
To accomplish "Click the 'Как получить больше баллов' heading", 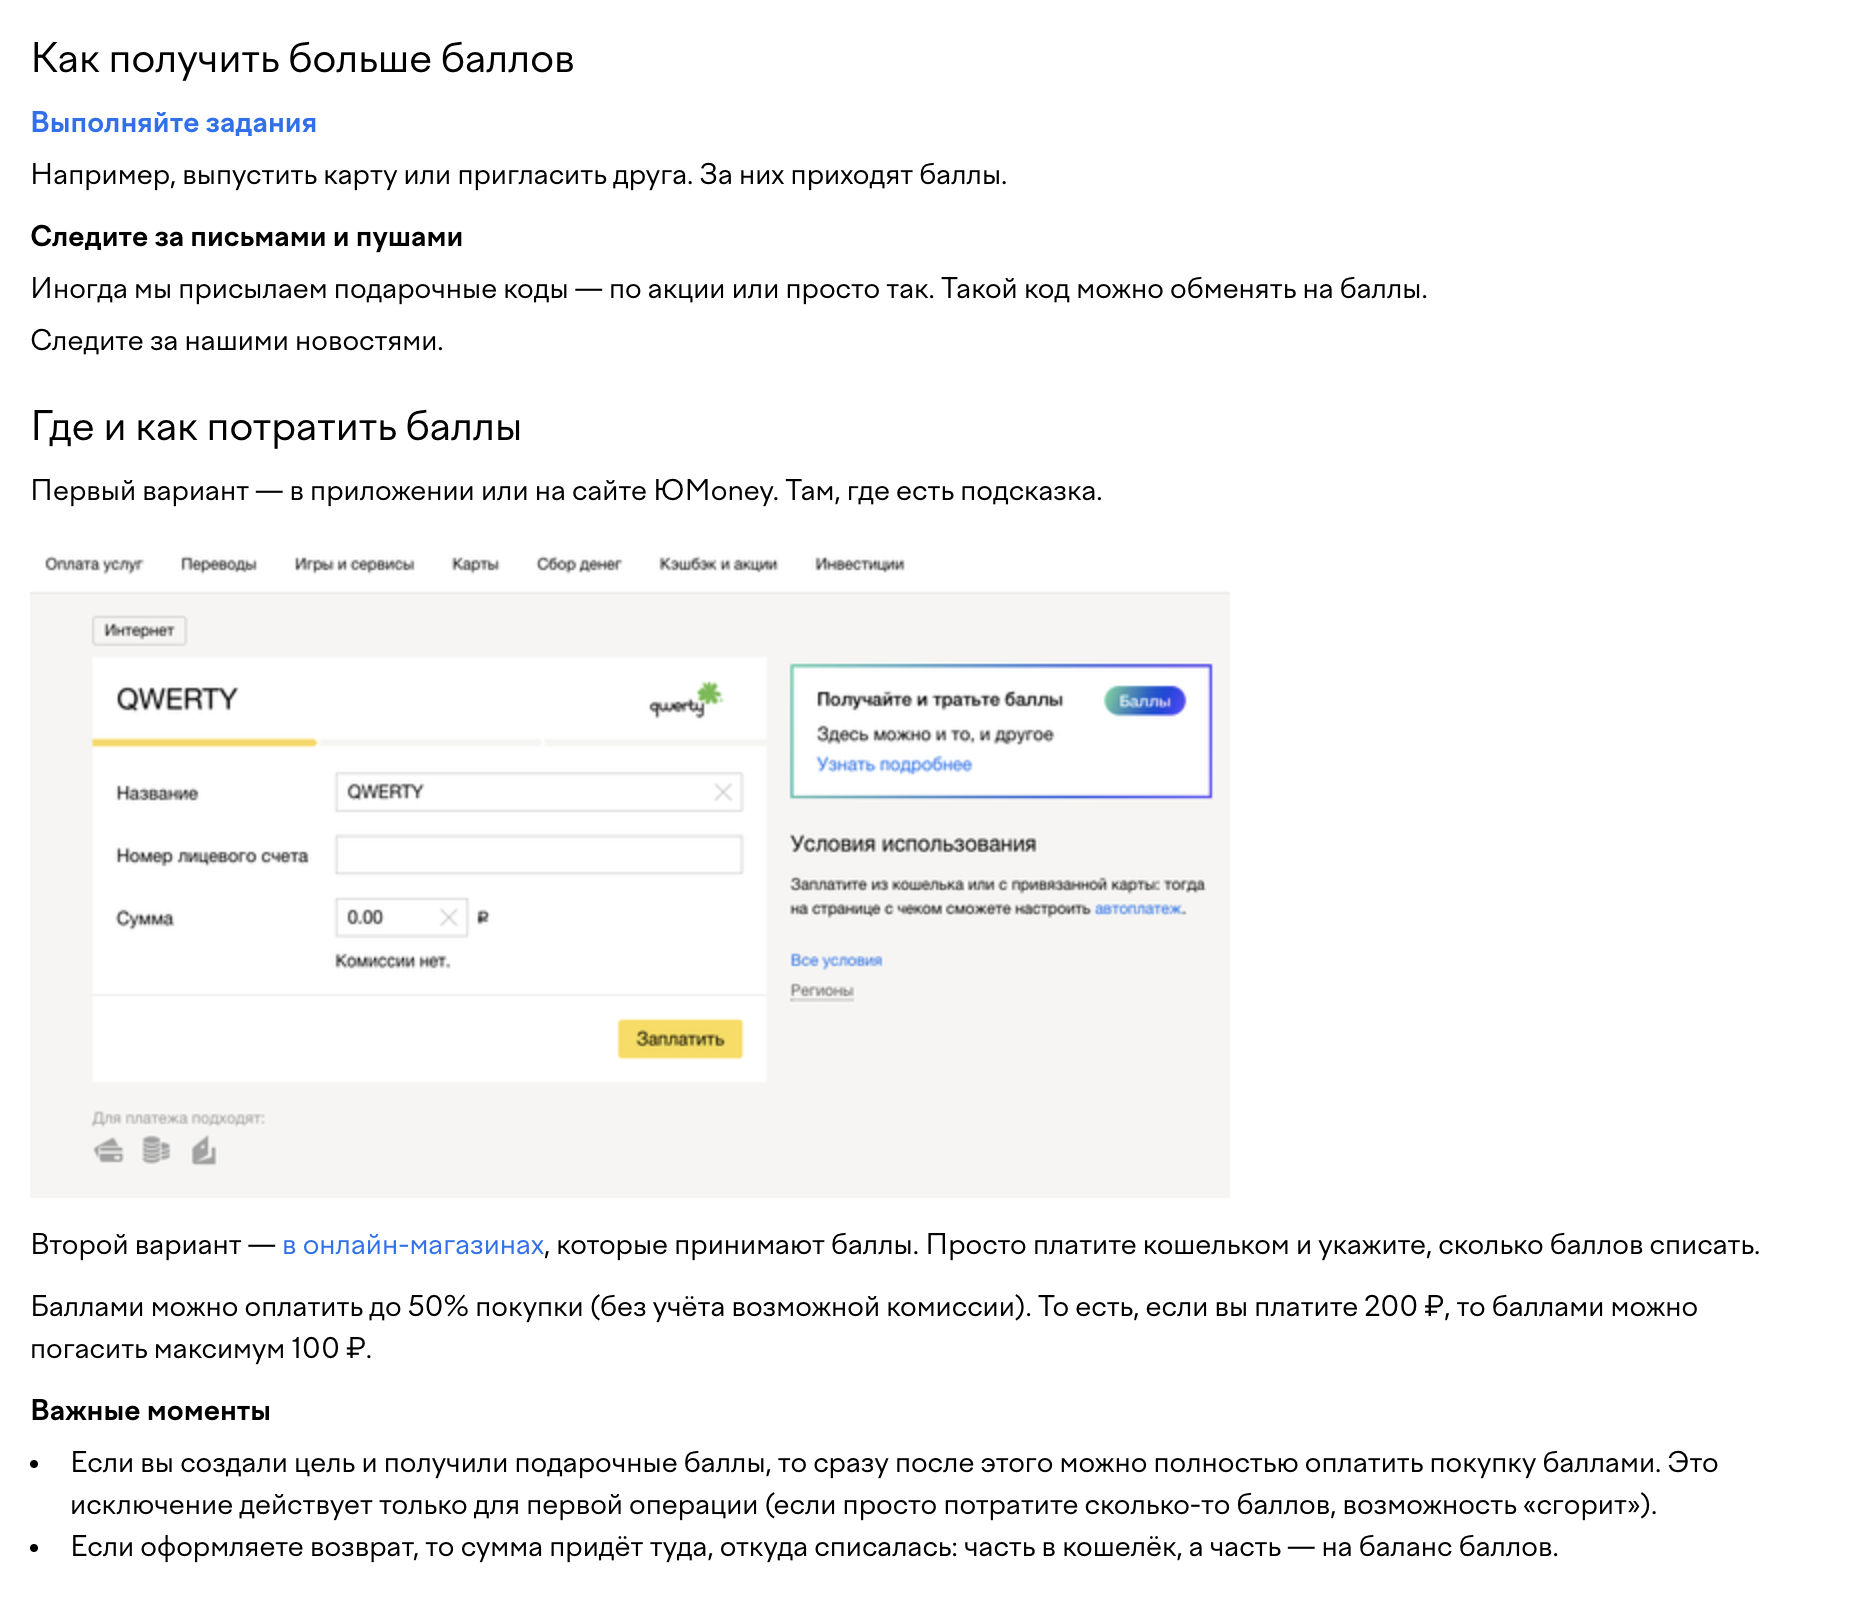I will click(303, 59).
